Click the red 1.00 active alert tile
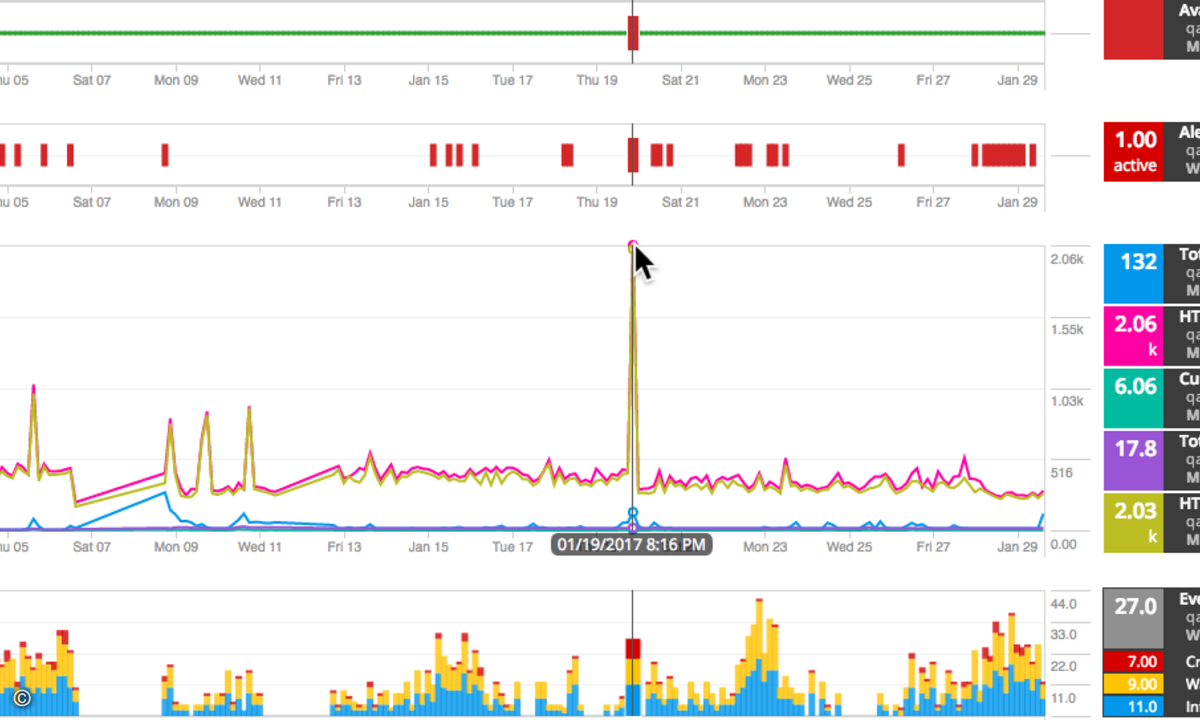The width and height of the screenshot is (1200, 720). point(1133,152)
